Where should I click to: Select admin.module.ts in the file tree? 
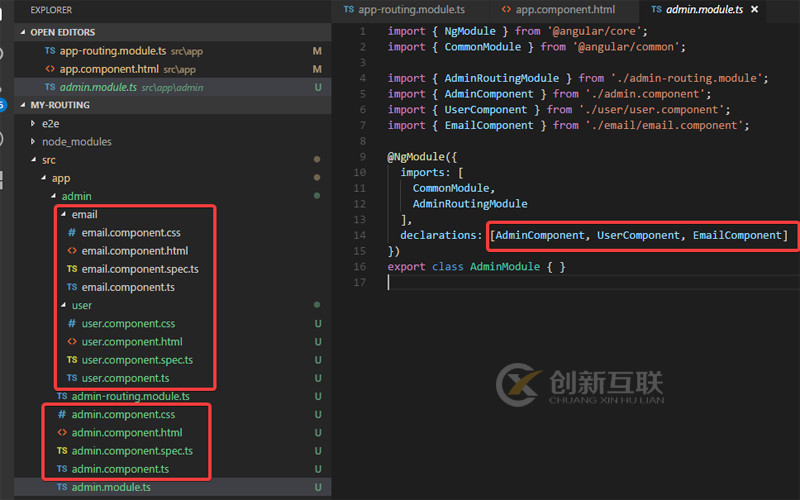tap(172, 487)
